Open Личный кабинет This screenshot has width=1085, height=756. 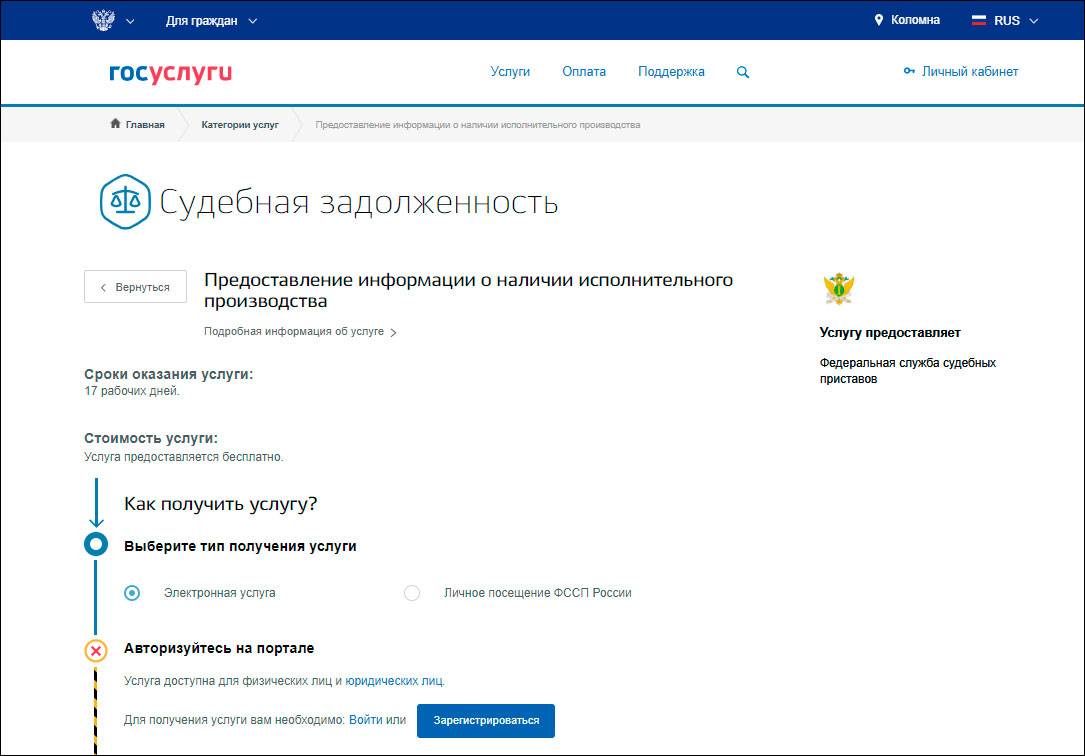coord(969,71)
